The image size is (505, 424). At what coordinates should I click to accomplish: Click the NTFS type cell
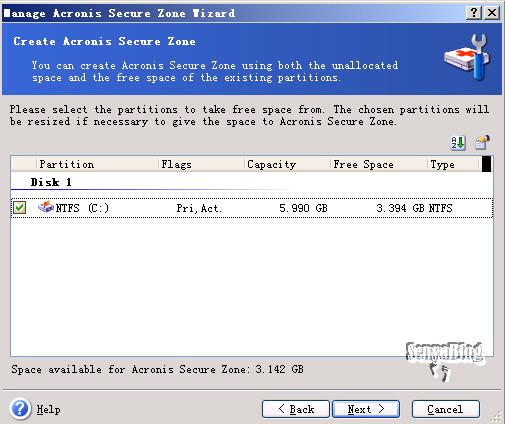tap(440, 208)
